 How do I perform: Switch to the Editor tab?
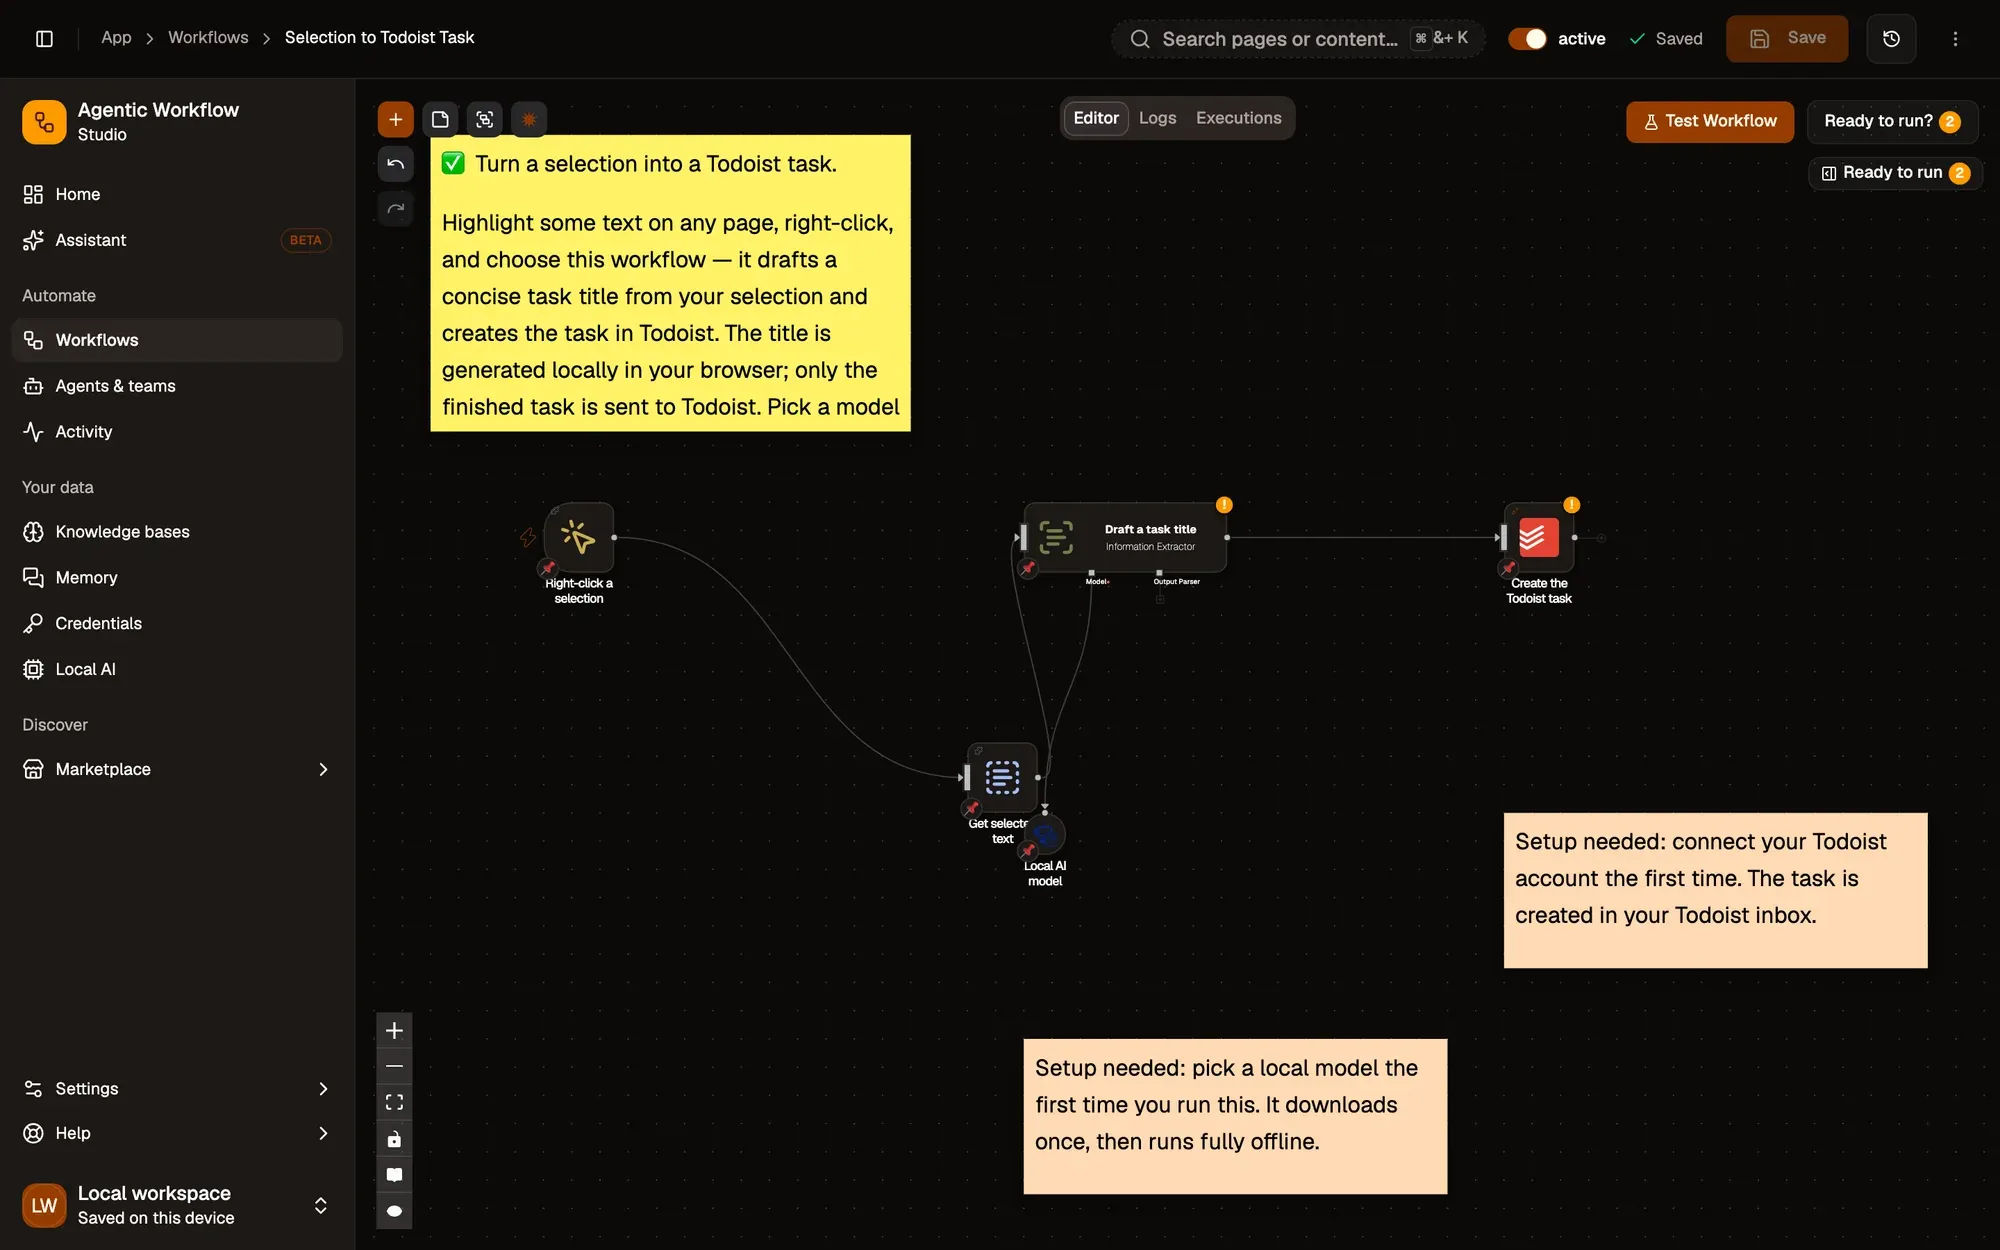(1096, 118)
